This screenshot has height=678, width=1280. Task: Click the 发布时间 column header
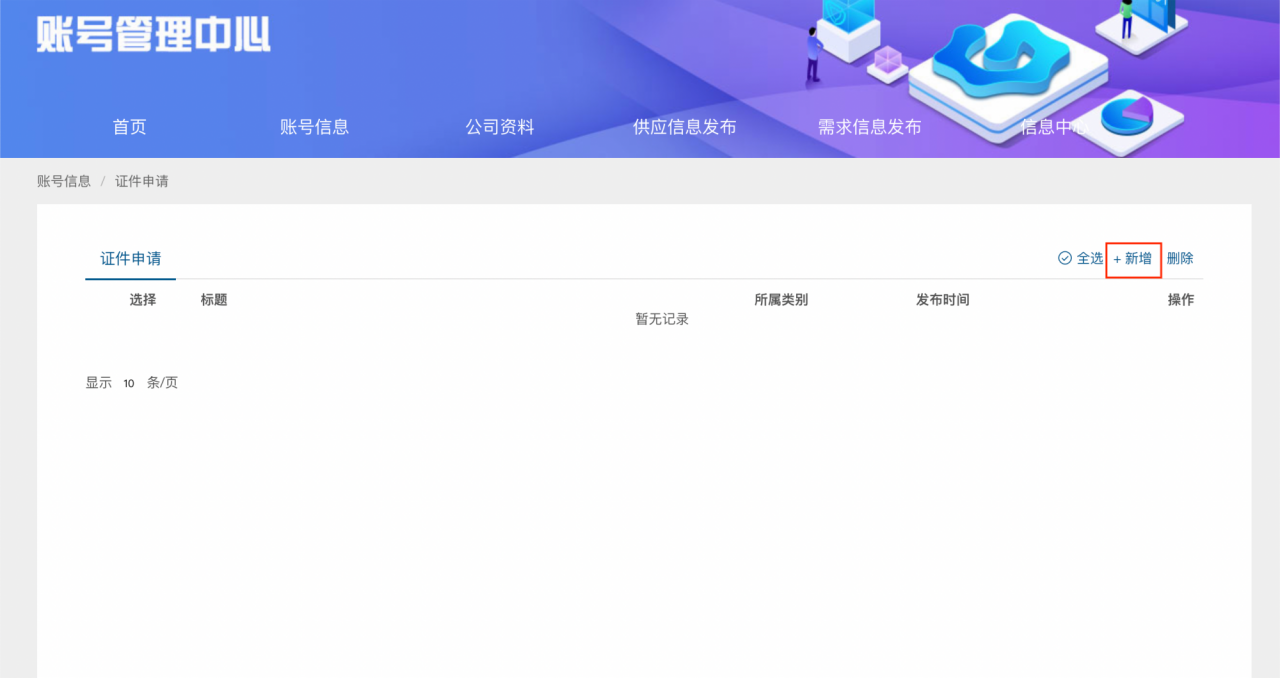(x=942, y=300)
